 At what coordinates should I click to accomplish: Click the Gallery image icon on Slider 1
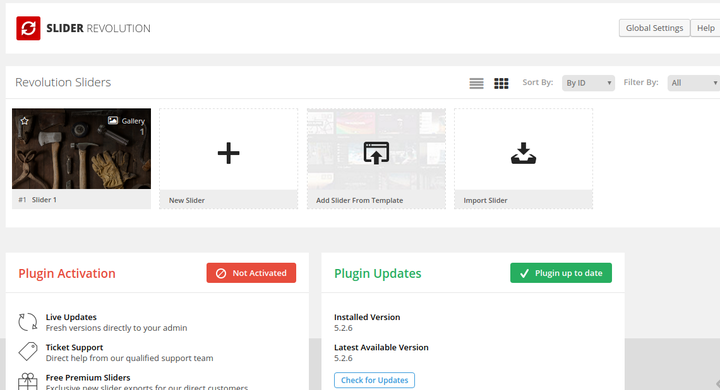pos(112,120)
